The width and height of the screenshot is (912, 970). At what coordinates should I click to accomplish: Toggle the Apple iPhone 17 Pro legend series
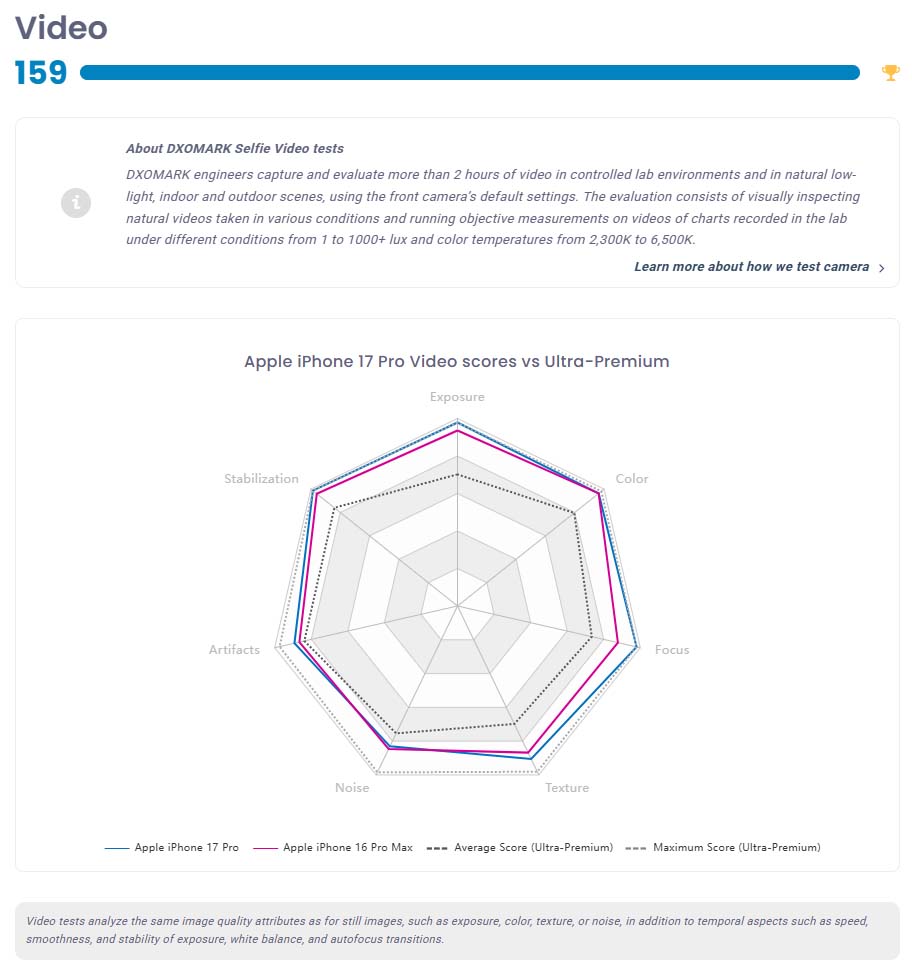point(186,848)
